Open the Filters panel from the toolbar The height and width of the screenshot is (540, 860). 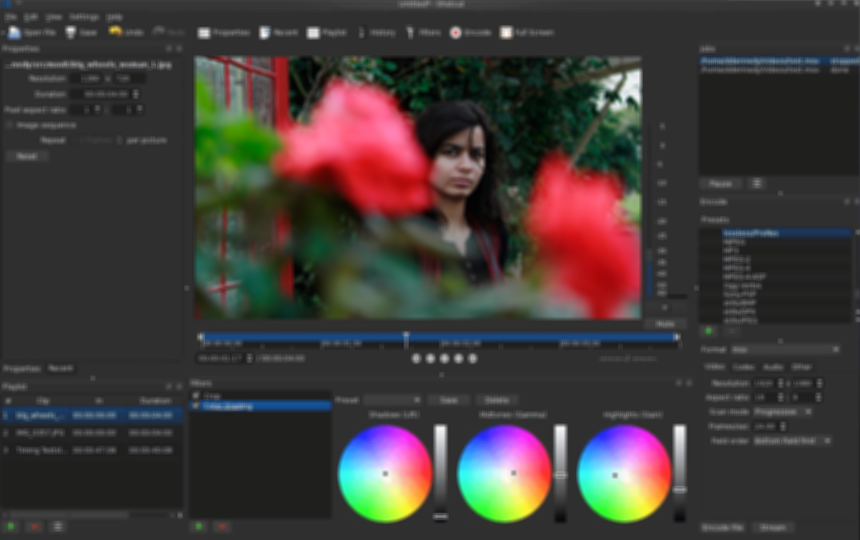coord(410,32)
